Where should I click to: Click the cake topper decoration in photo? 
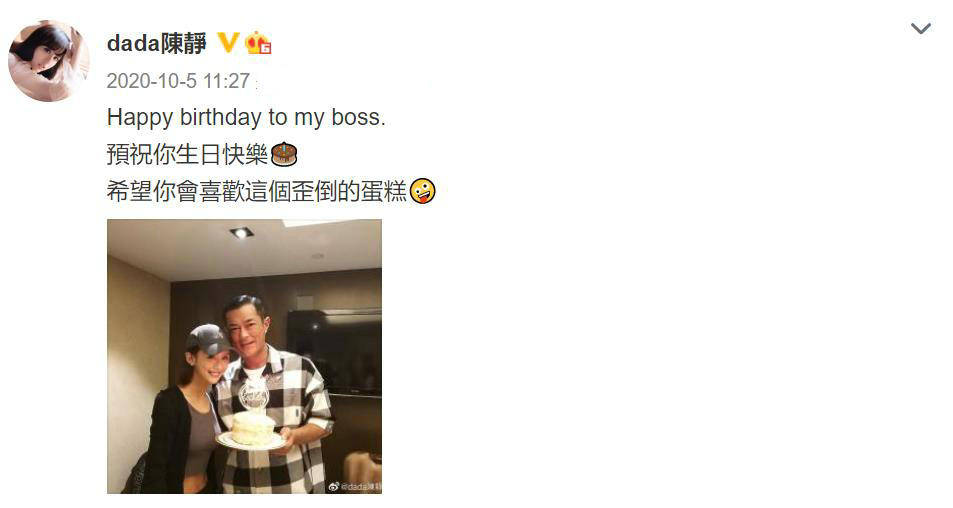254,395
